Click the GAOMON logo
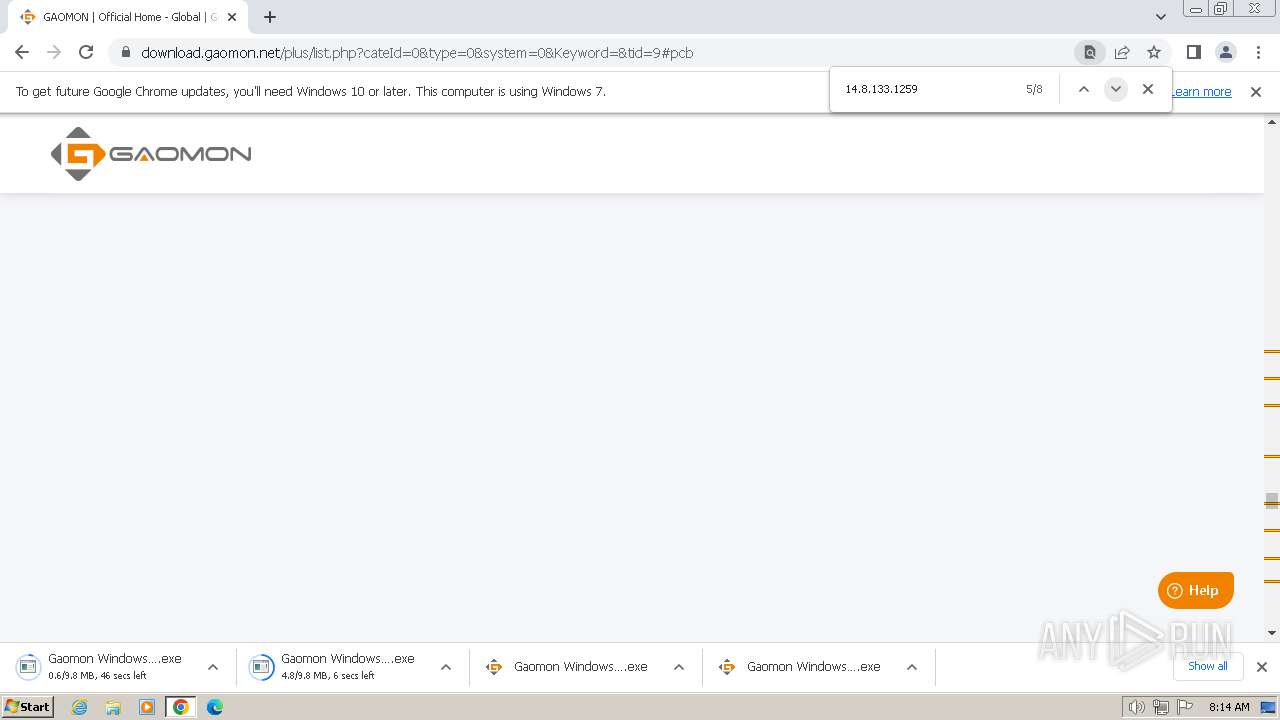The height and width of the screenshot is (720, 1280). (151, 154)
